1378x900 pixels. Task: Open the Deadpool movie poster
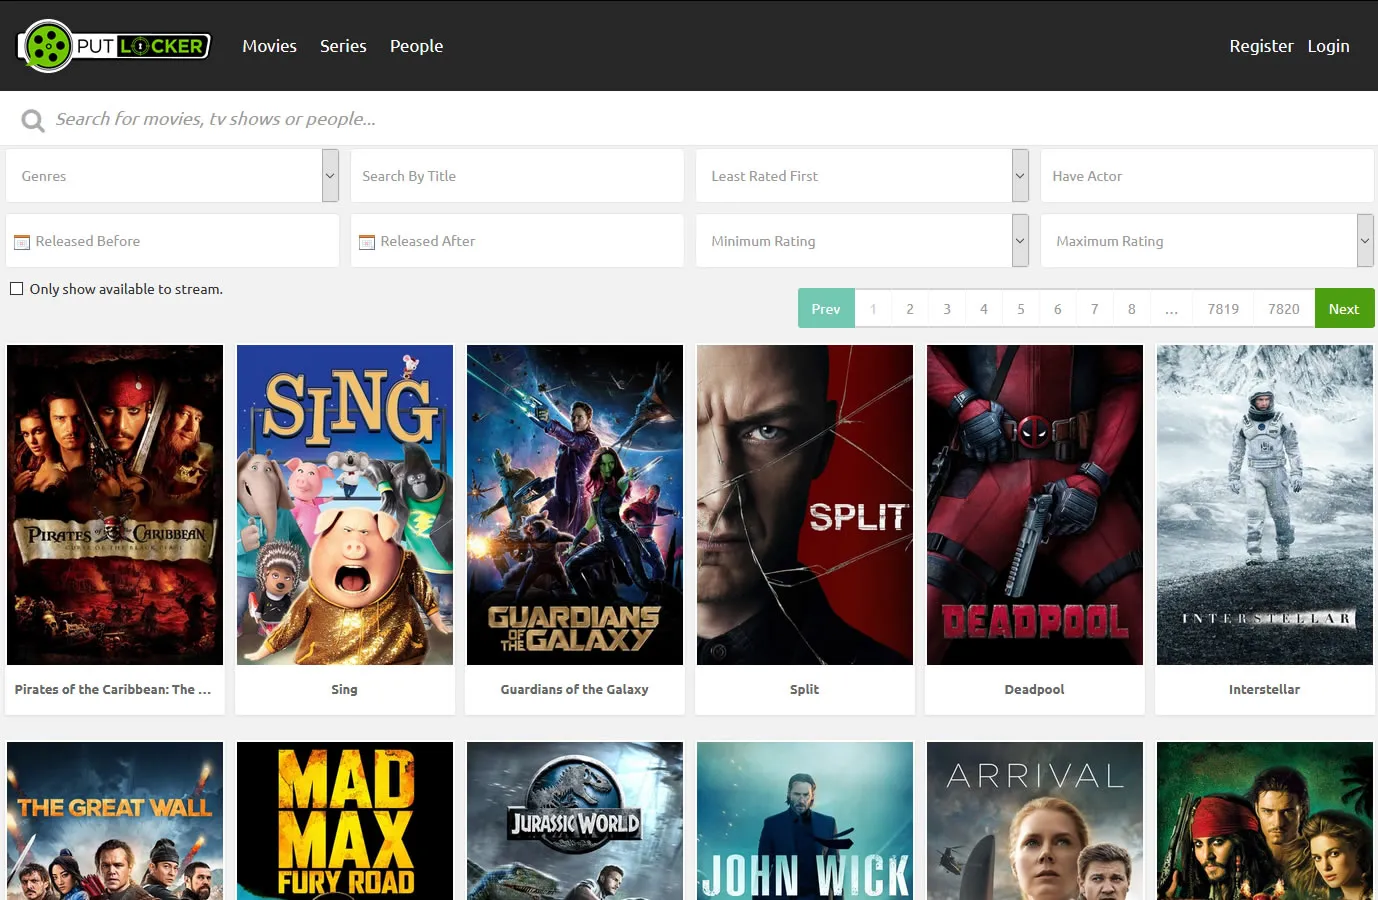pos(1035,505)
